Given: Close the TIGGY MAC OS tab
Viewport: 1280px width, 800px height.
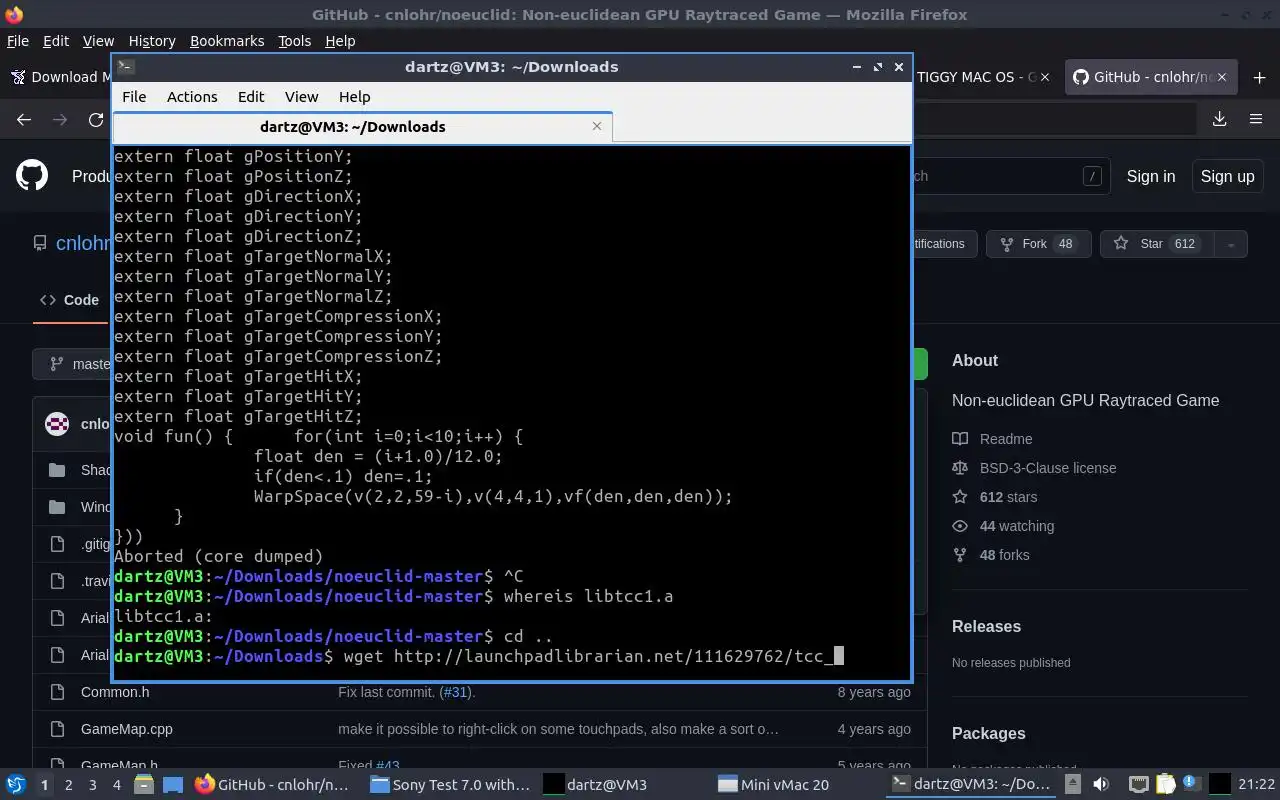Looking at the screenshot, I should point(1046,77).
